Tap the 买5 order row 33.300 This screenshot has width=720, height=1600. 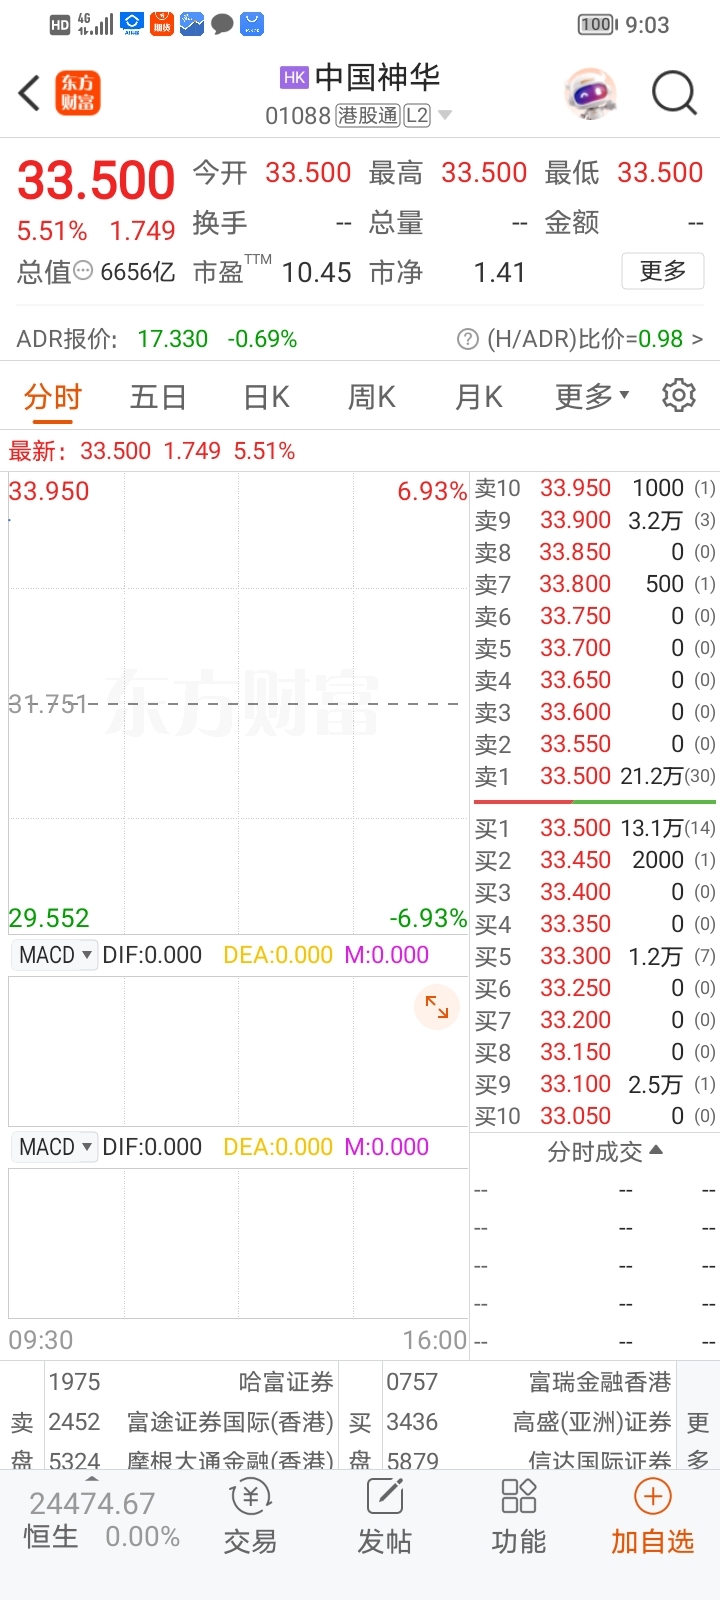[x=595, y=956]
